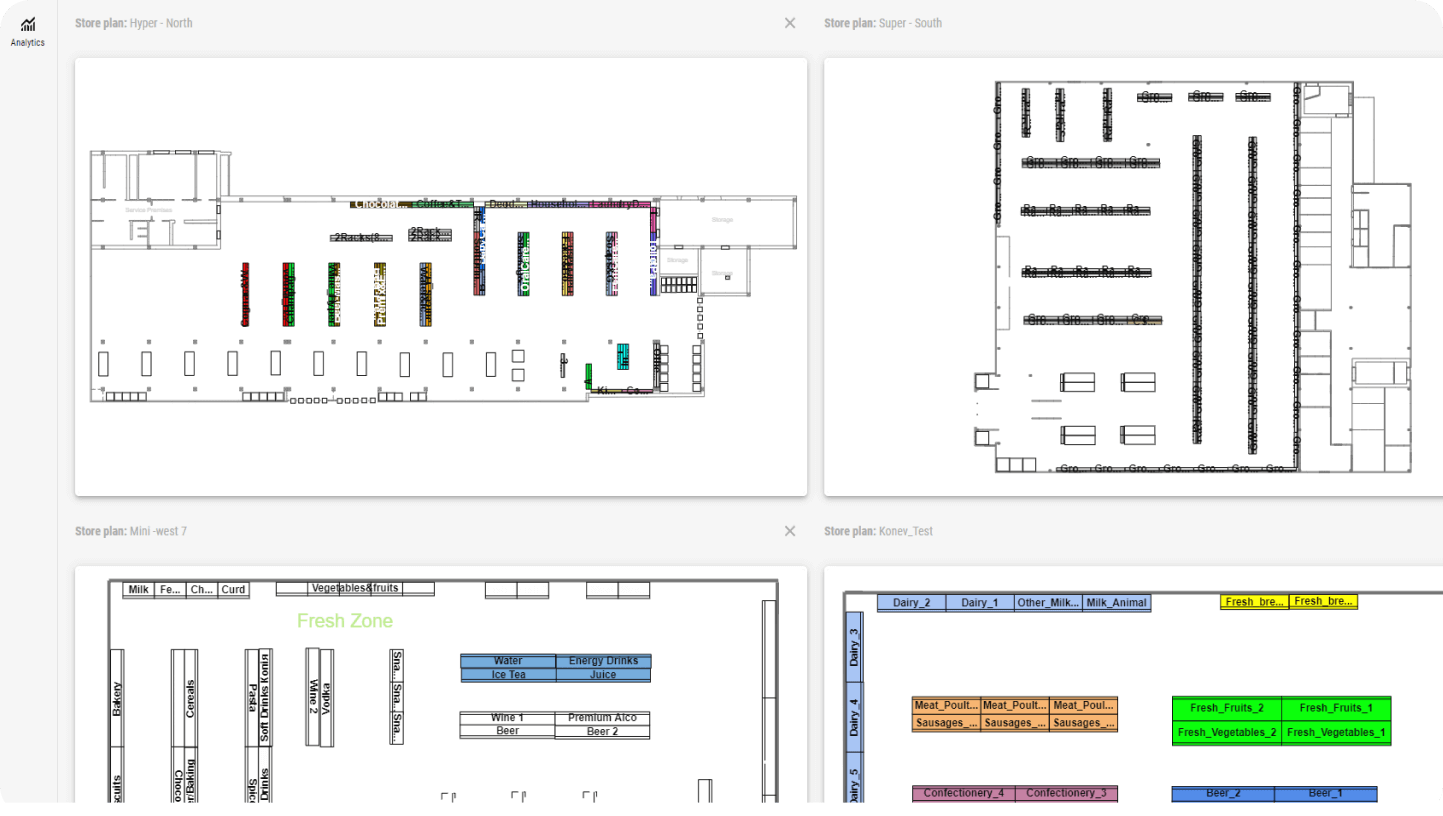The image size is (1443, 816).
Task: Select the Water shelf block
Action: click(508, 661)
